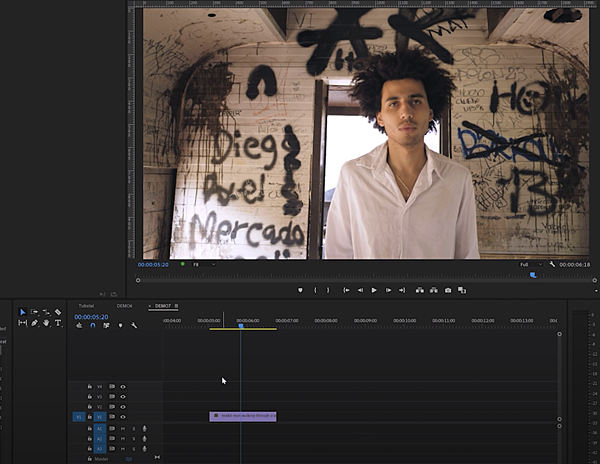Activate the Type tool
600x464 pixels.
coord(58,323)
